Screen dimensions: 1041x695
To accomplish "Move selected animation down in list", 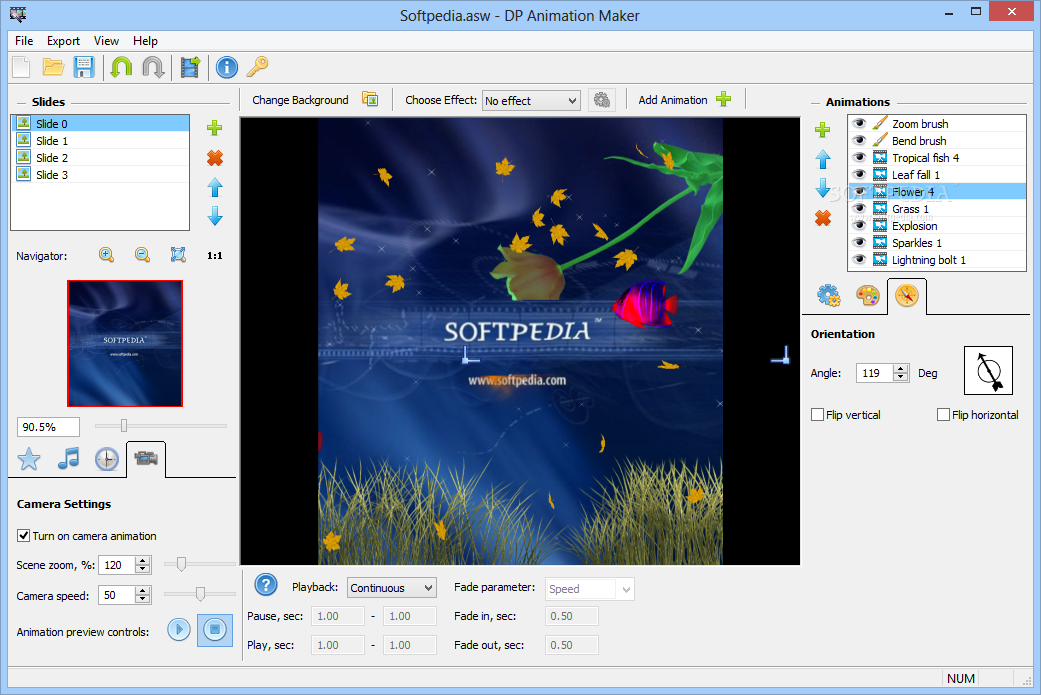I will (x=823, y=188).
